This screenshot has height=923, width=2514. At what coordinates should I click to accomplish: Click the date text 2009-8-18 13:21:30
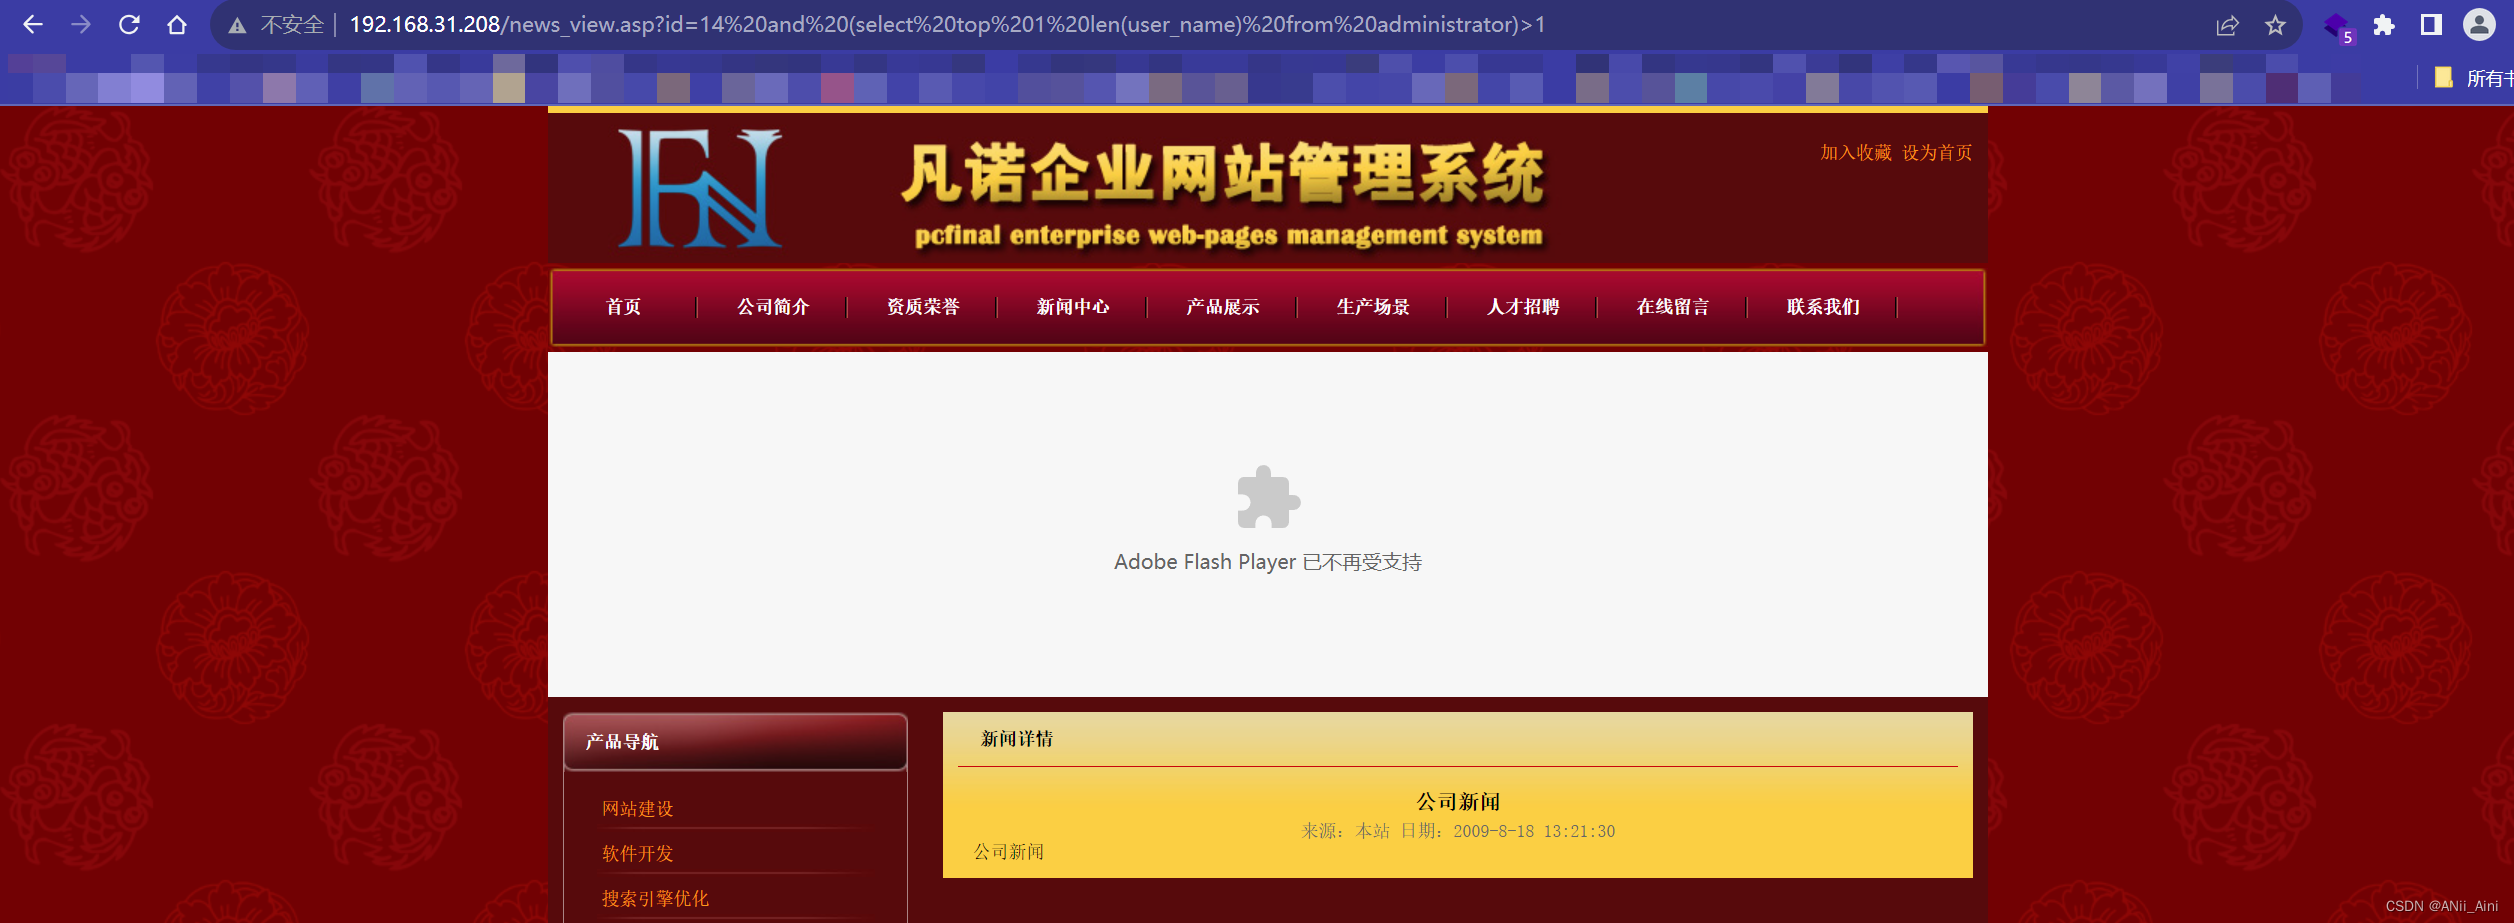point(1534,831)
